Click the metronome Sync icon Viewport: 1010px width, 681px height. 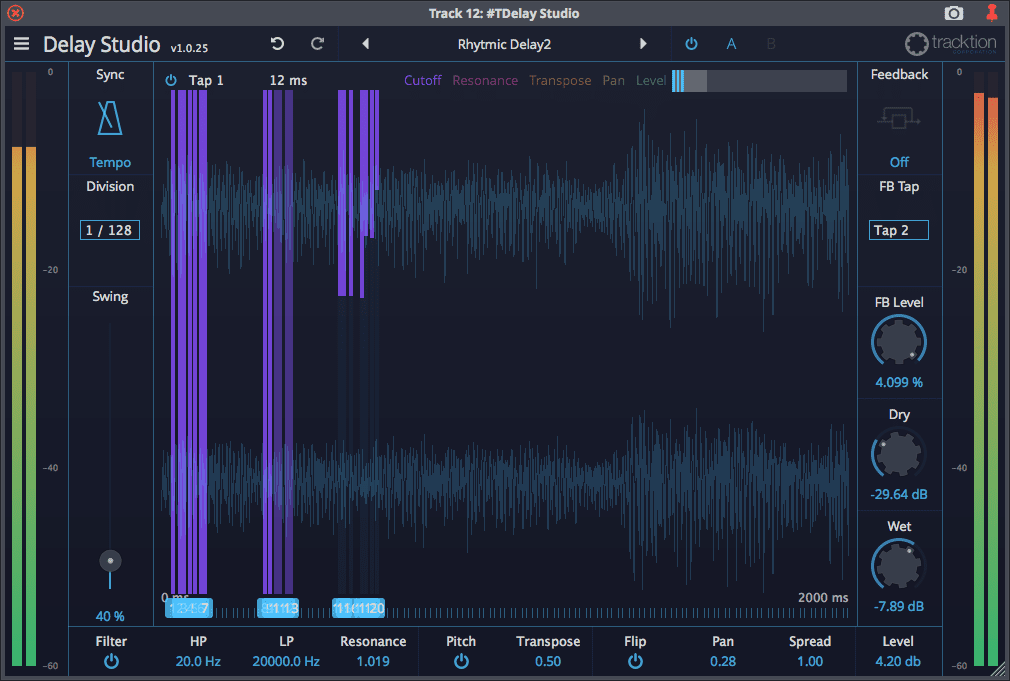(110, 119)
